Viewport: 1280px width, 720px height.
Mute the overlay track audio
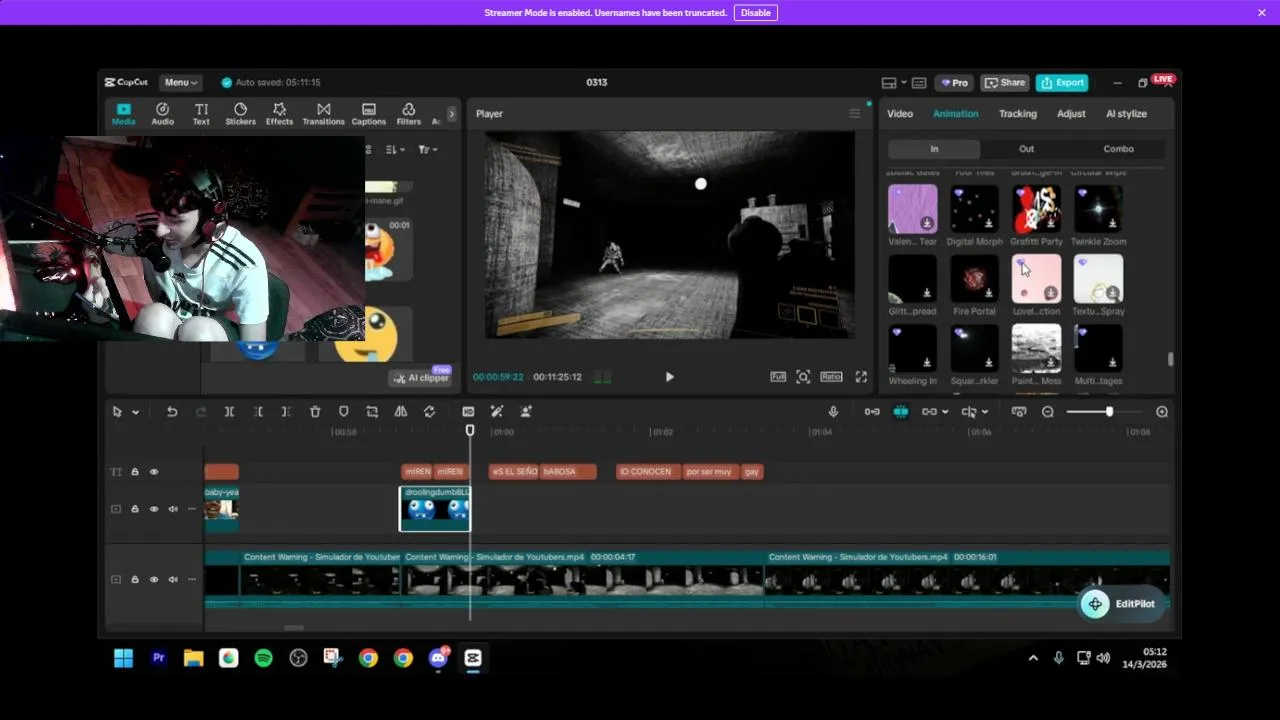click(x=173, y=509)
